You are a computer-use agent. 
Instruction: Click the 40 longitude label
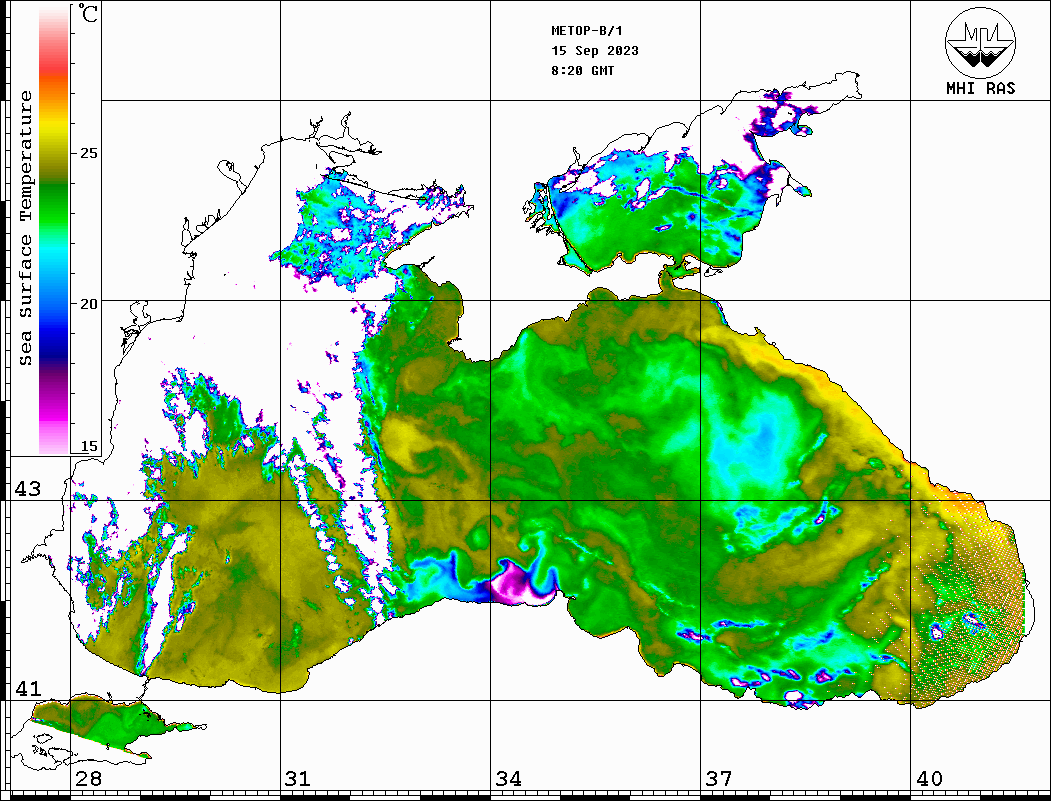(x=928, y=779)
